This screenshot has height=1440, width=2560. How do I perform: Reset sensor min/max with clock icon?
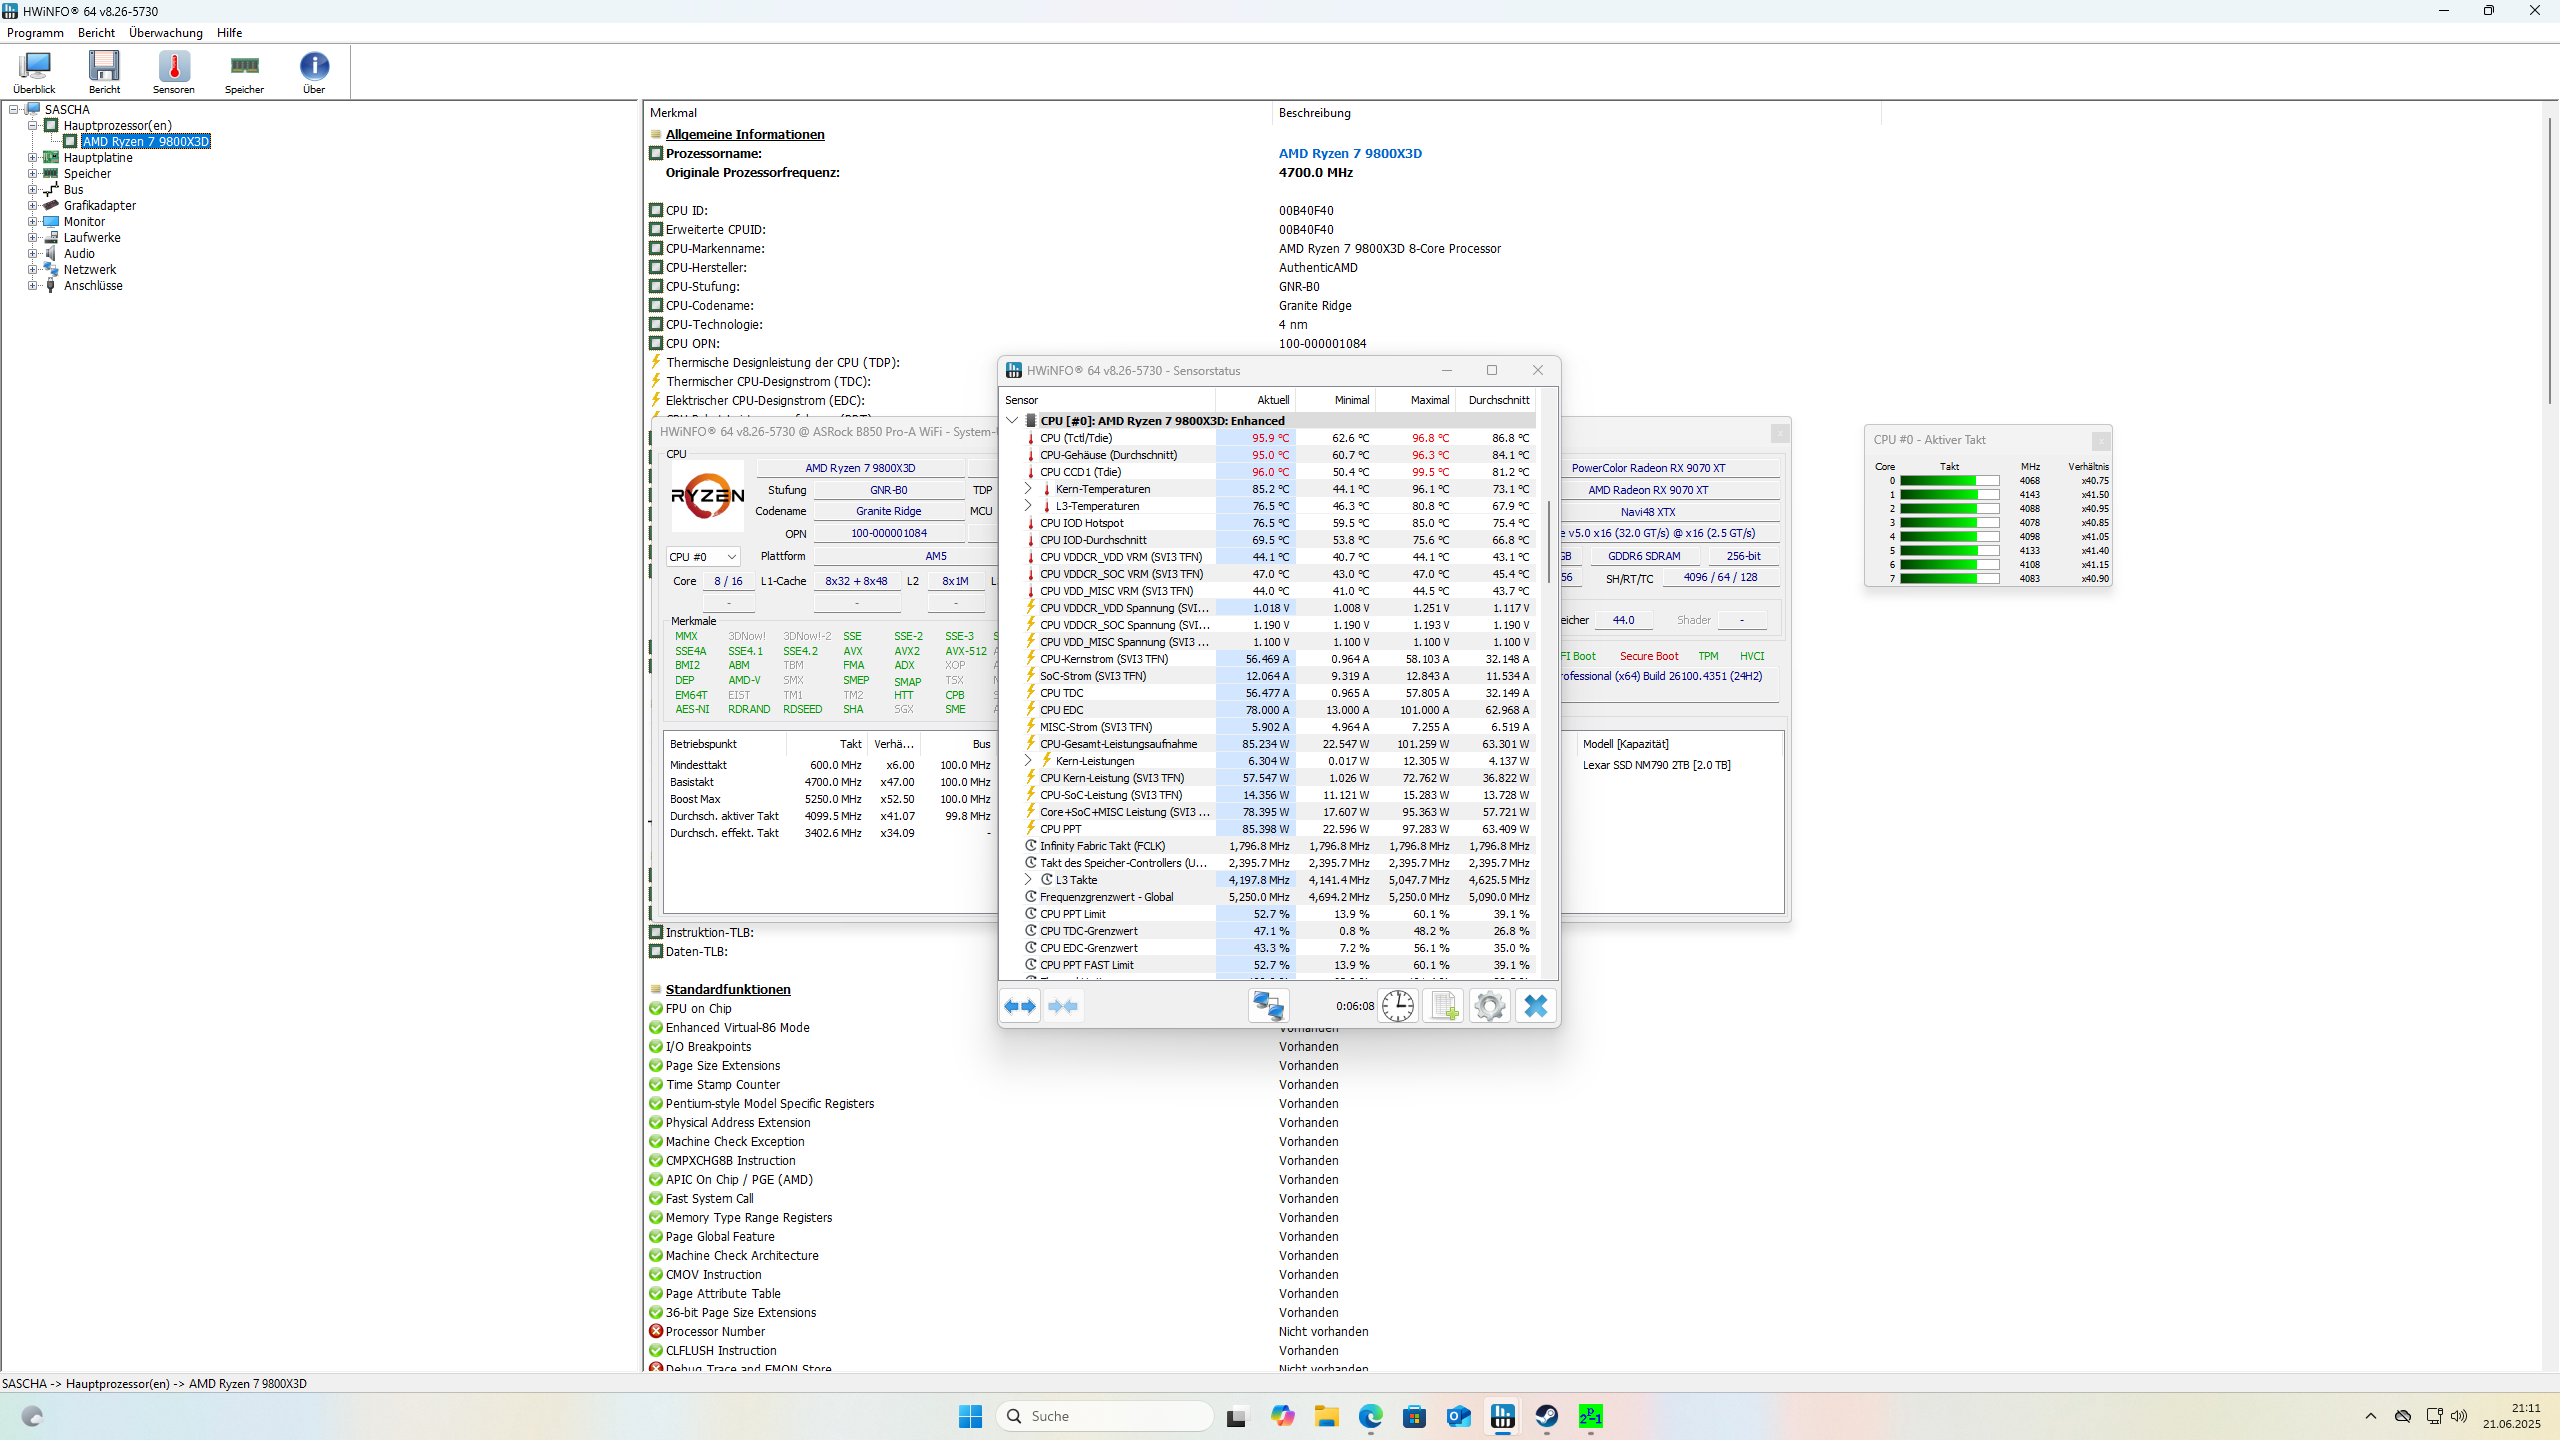1397,1006
